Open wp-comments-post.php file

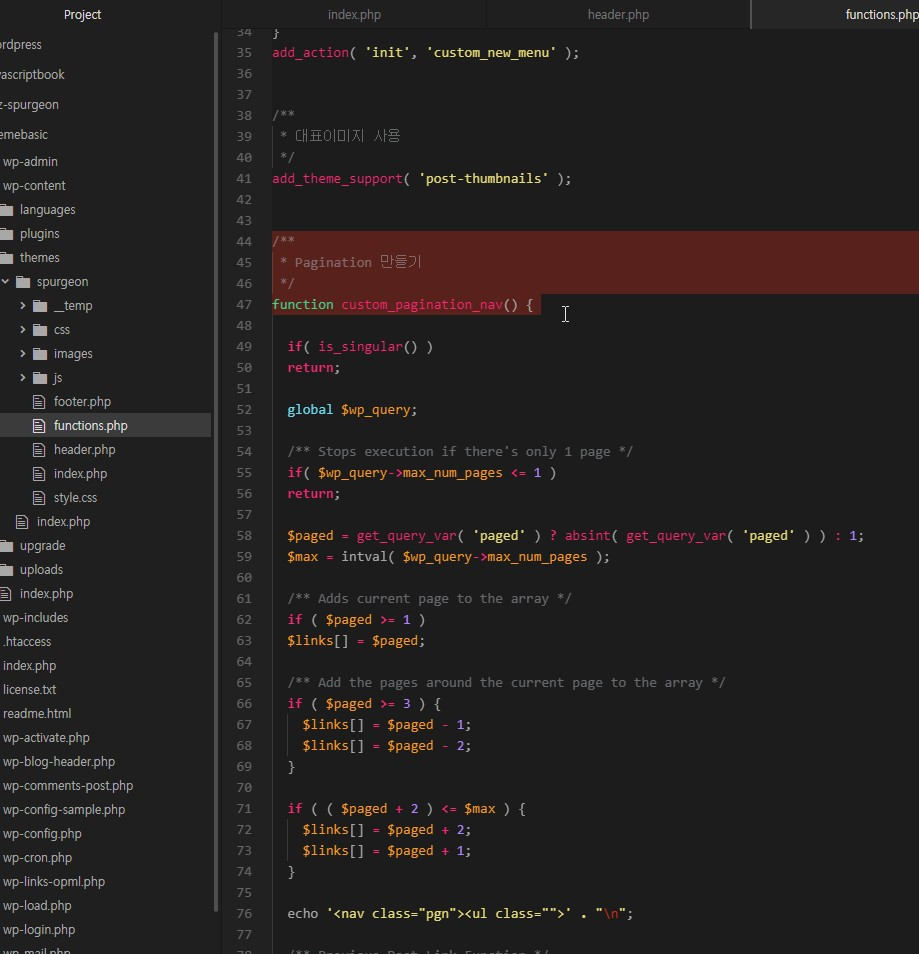click(x=68, y=786)
